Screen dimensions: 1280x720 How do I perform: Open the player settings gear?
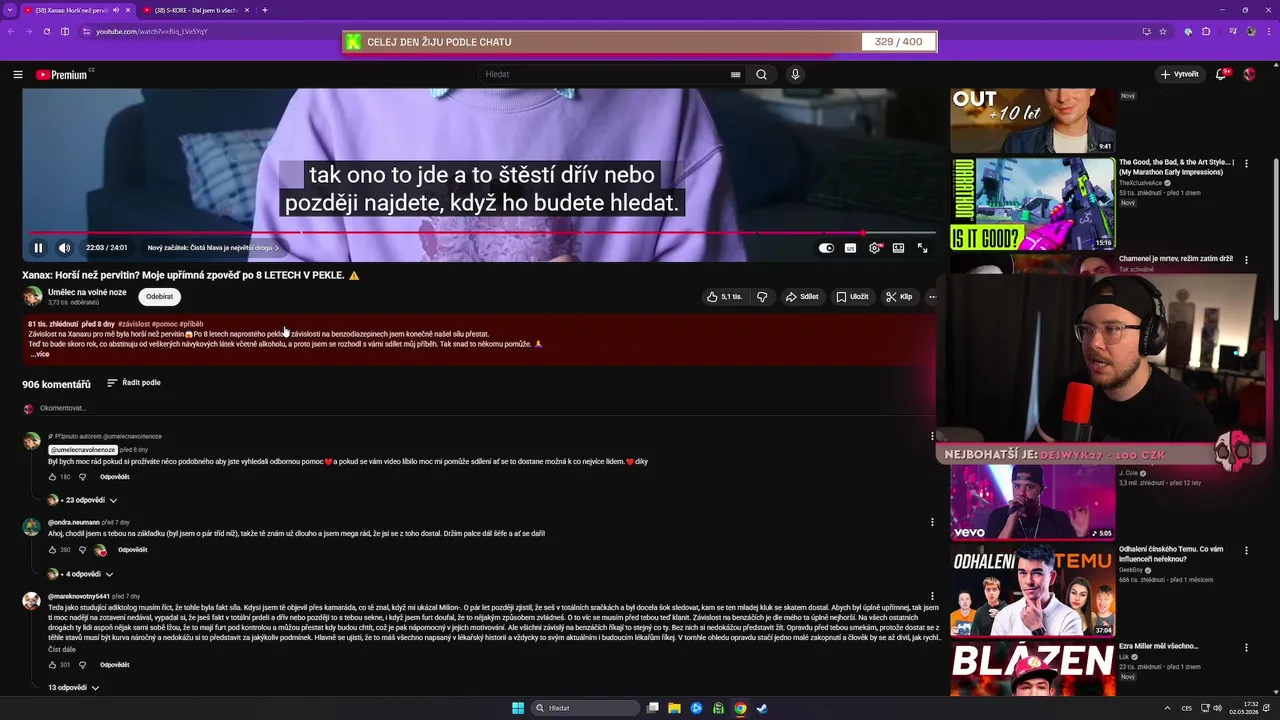click(875, 248)
